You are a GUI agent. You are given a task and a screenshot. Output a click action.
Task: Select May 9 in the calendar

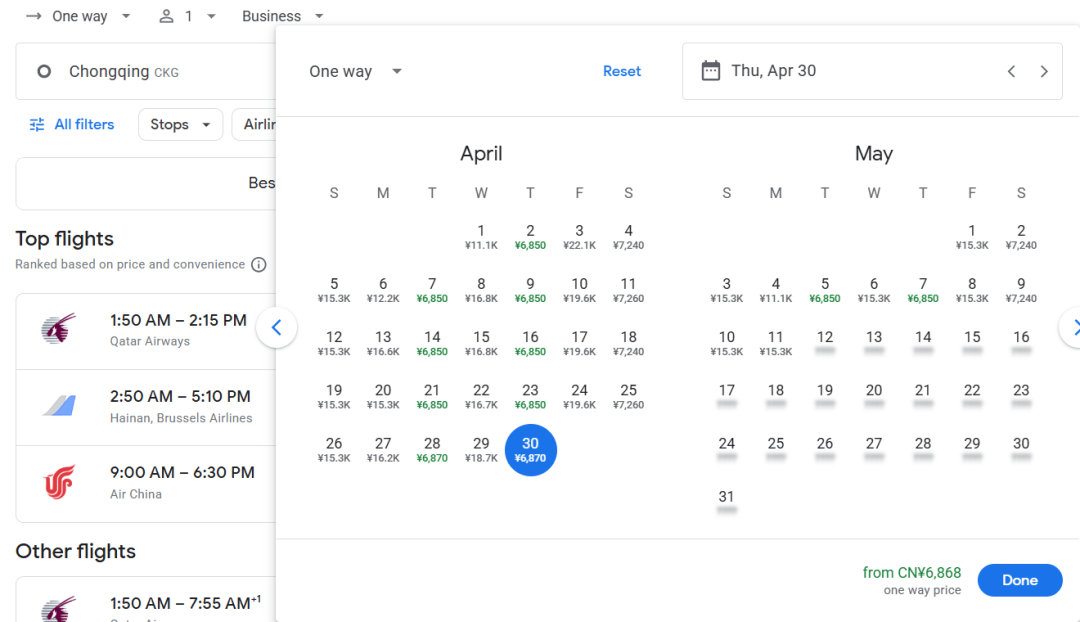pyautogui.click(x=1021, y=290)
